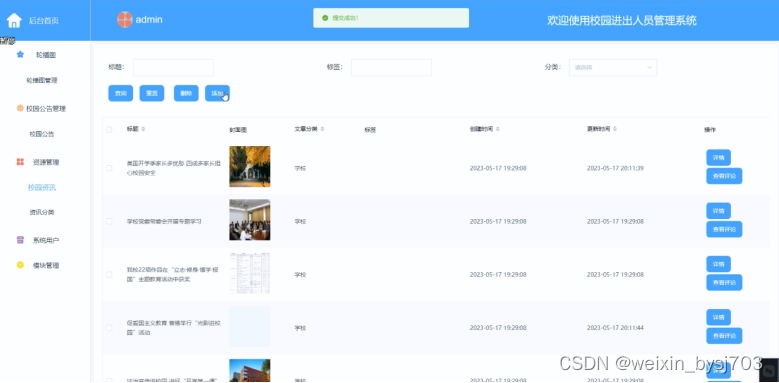Click the blank cover thumbnail in 光影进校园 row
Screen dimensions: 779x383
[x=249, y=326]
